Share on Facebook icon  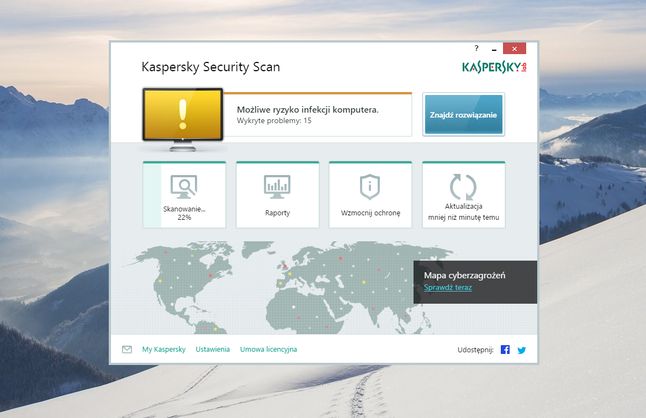505,350
